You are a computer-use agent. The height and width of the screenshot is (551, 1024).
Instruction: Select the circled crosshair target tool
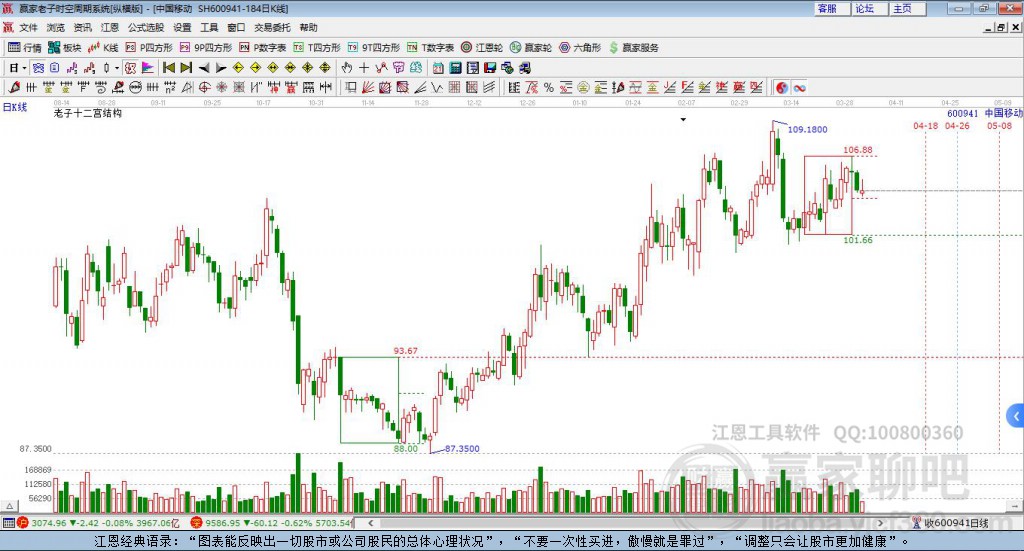click(x=204, y=87)
